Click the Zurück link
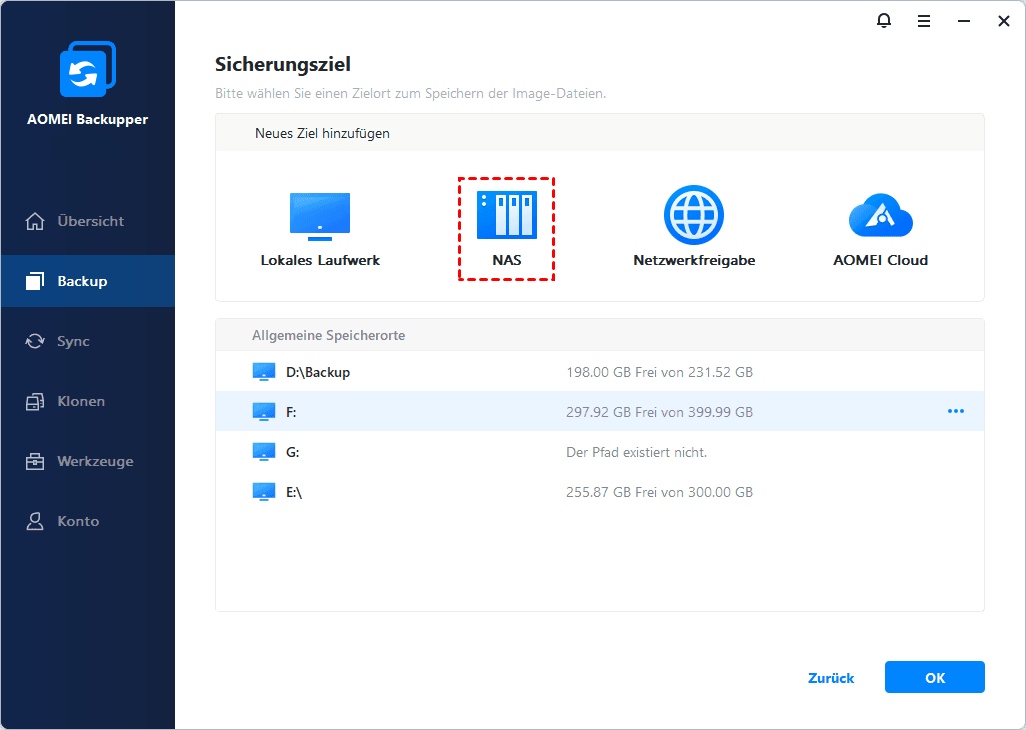The height and width of the screenshot is (730, 1026). pos(831,678)
